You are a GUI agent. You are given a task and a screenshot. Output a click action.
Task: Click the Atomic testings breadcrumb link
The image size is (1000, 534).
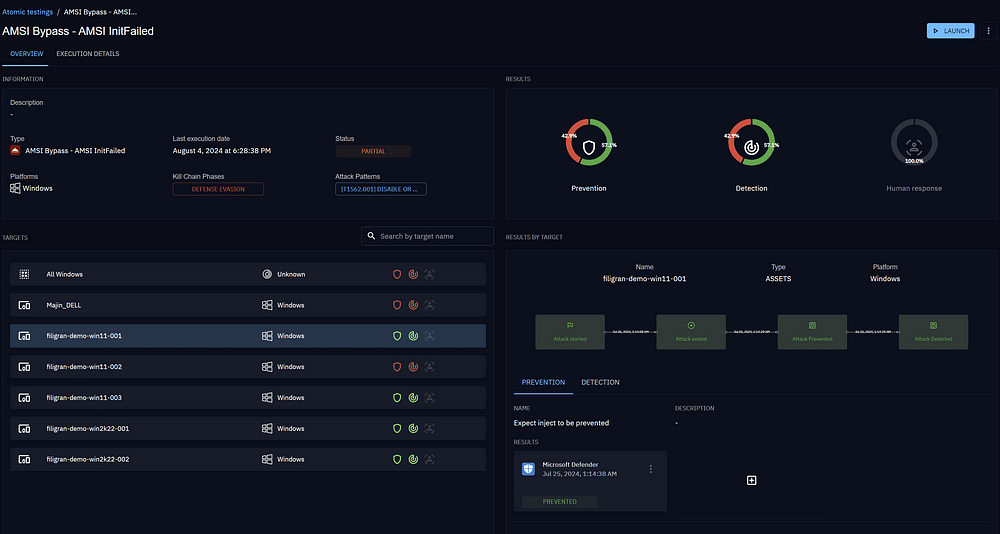[x=27, y=11]
